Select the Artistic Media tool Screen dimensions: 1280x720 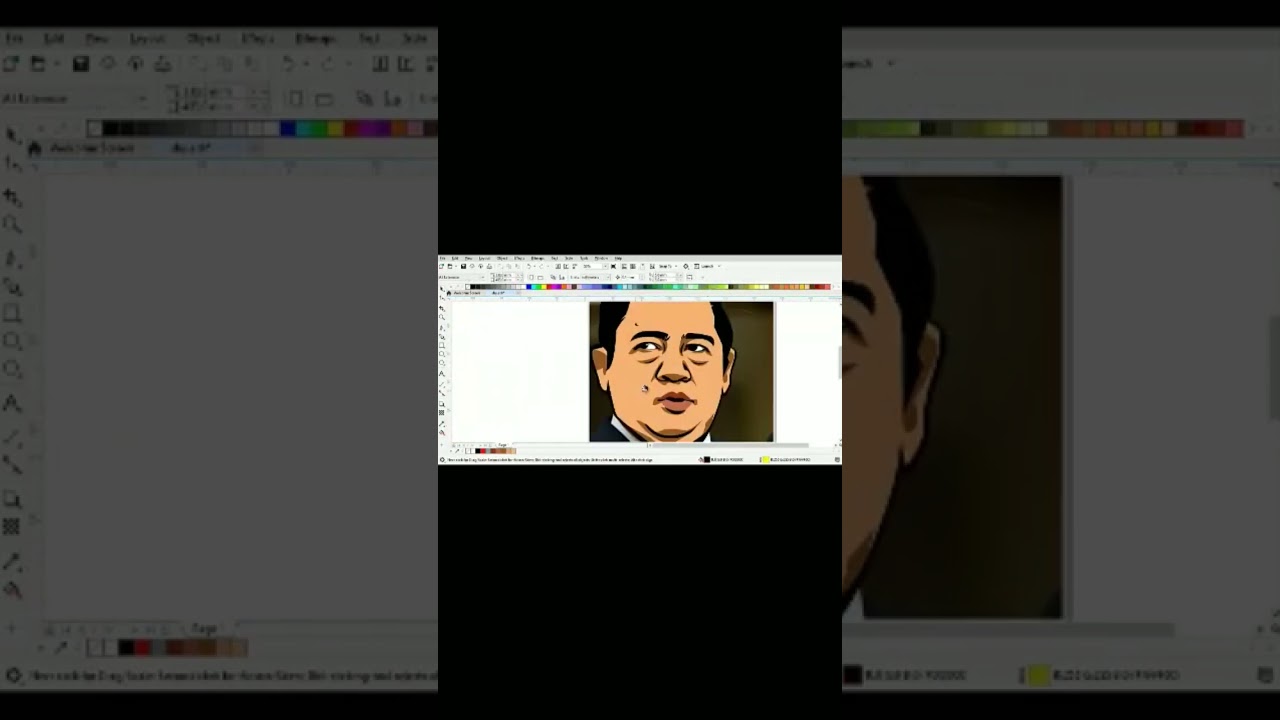click(x=442, y=337)
